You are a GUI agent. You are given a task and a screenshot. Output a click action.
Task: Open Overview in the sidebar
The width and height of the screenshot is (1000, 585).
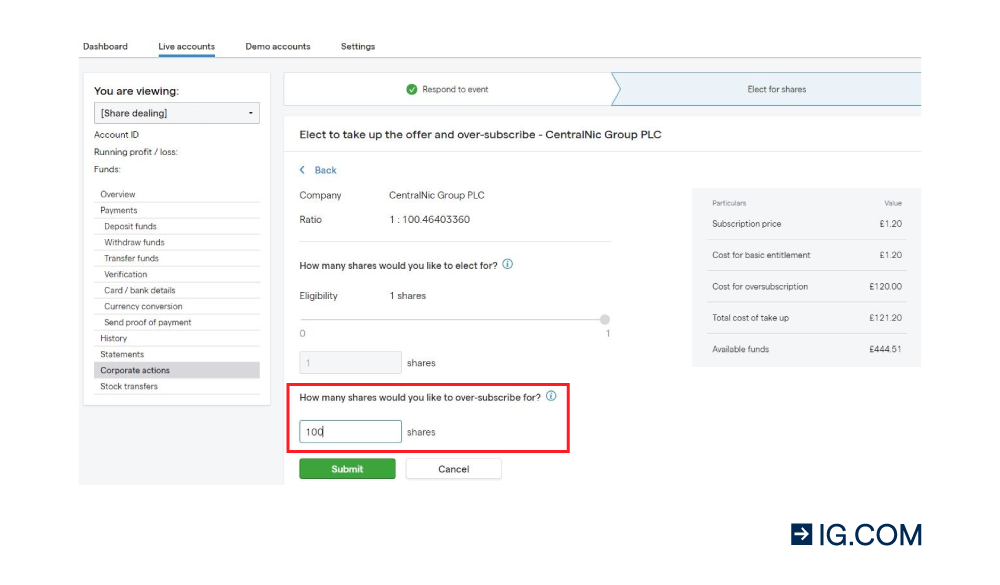177,194
